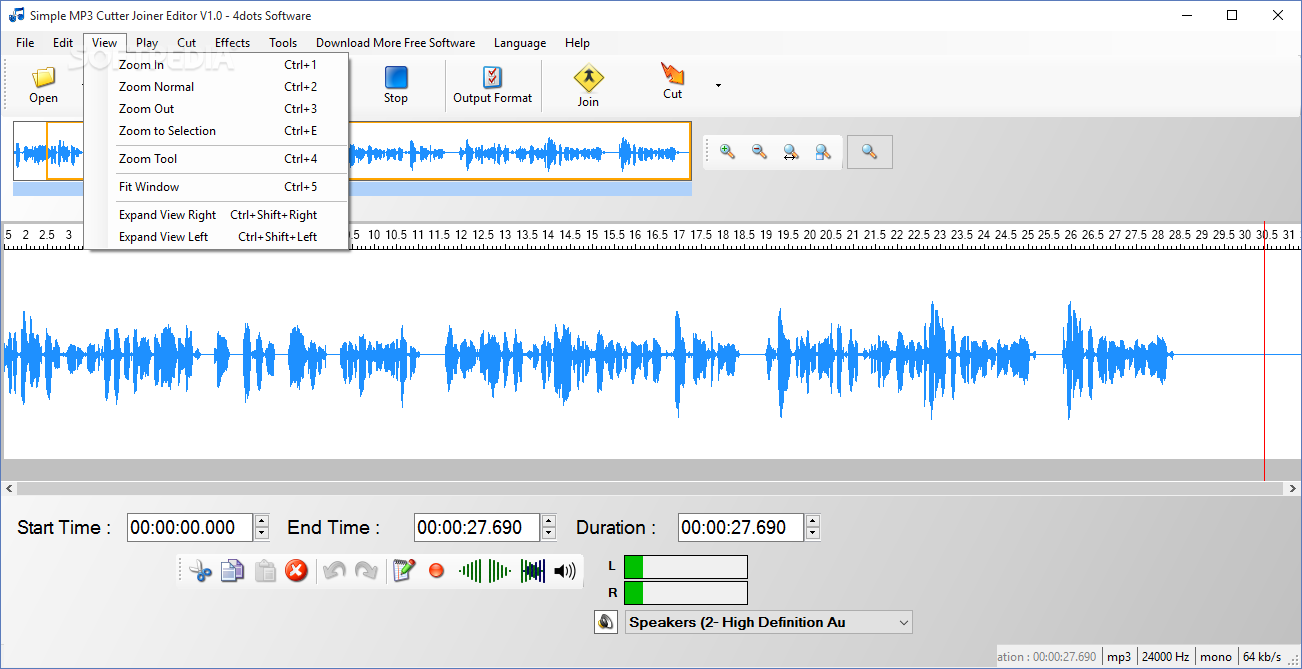Click the horizontal scrollbar left arrow
The image size is (1302, 669).
pos(10,489)
